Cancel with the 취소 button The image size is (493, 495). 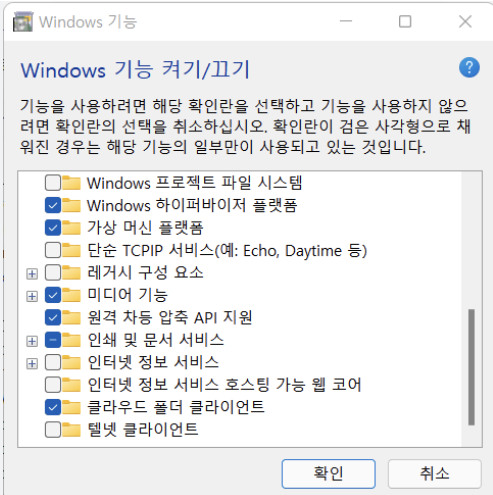click(x=435, y=474)
